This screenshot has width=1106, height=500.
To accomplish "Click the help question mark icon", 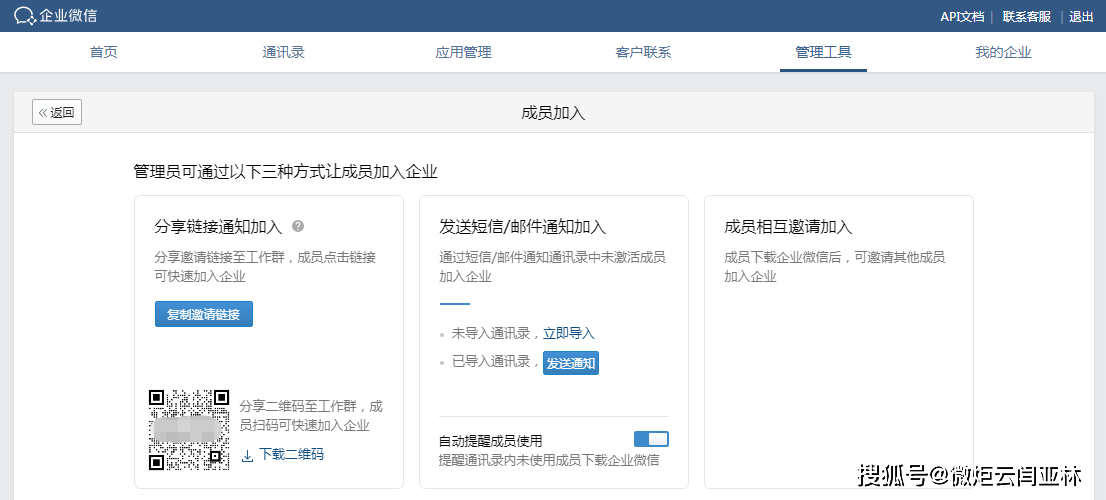I will 298,227.
